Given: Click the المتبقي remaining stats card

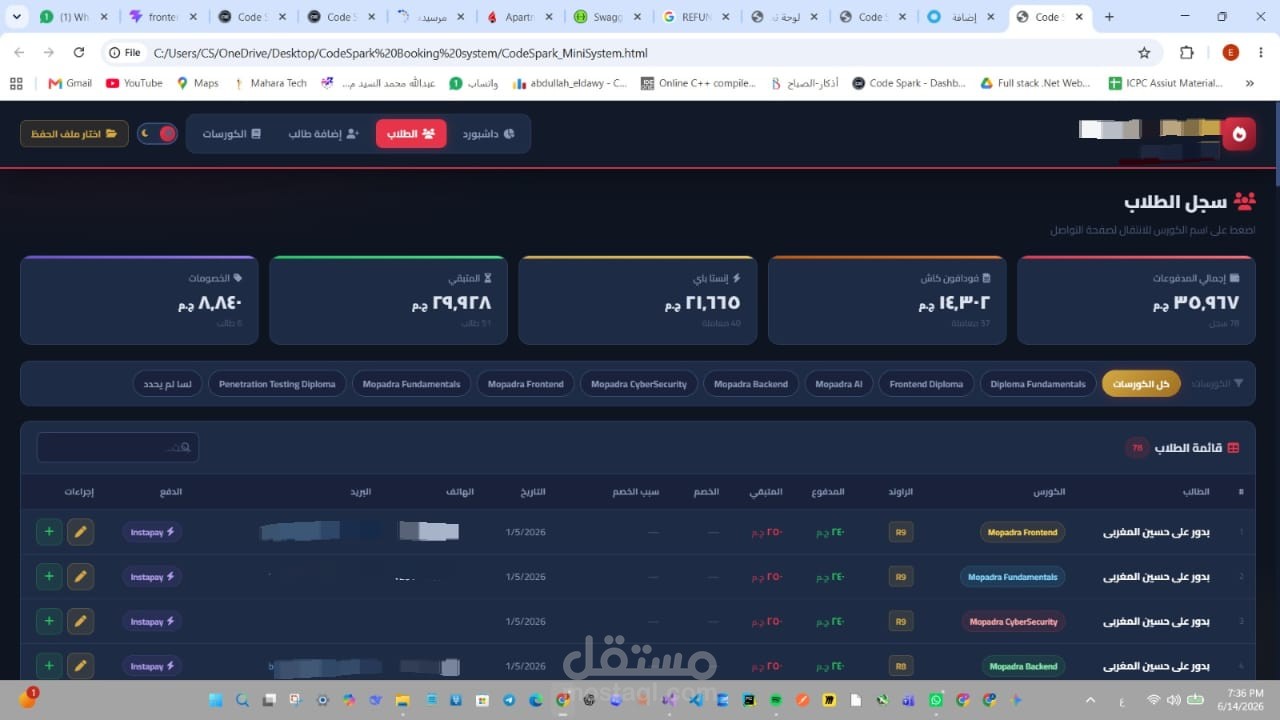Looking at the screenshot, I should pos(388,300).
